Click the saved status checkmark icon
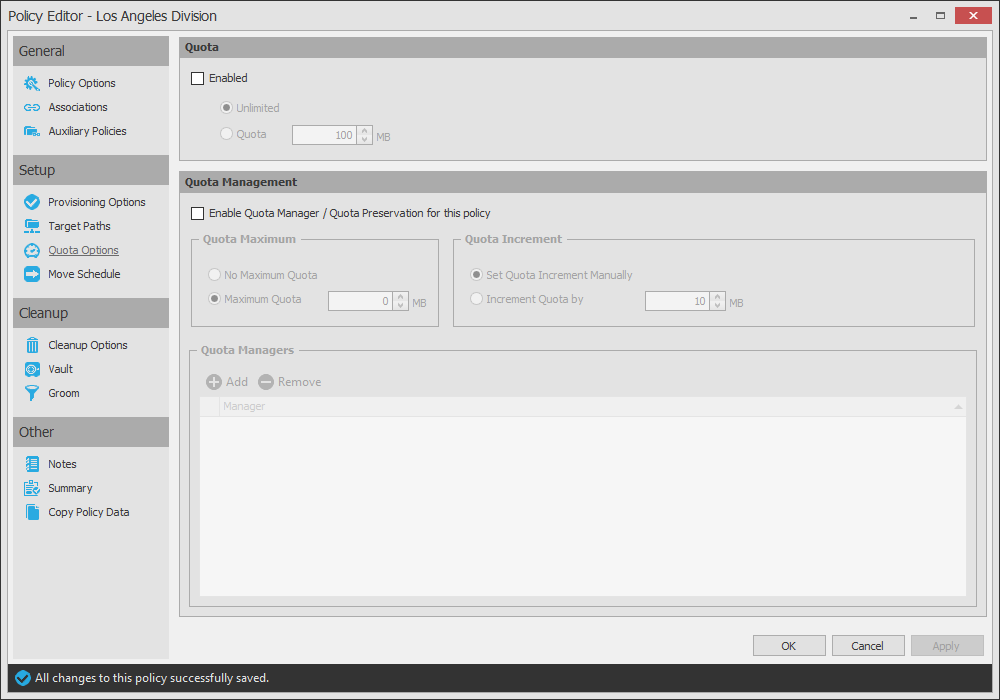1000x700 pixels. (23, 678)
